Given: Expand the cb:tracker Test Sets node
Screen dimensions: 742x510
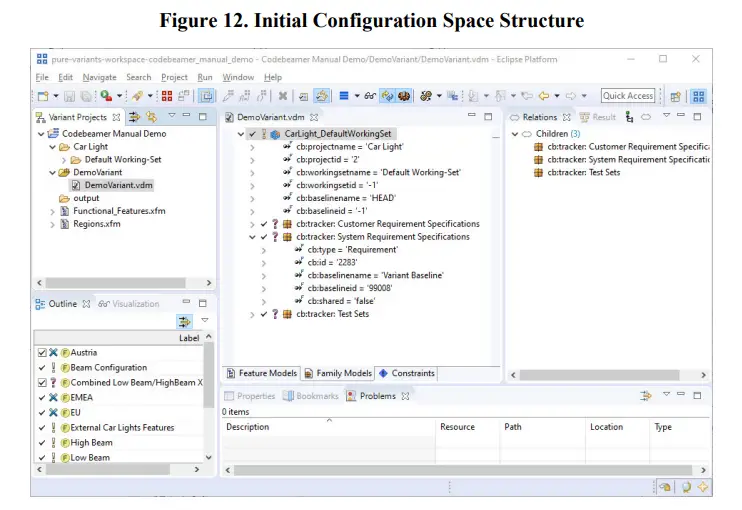Looking at the screenshot, I should point(252,314).
